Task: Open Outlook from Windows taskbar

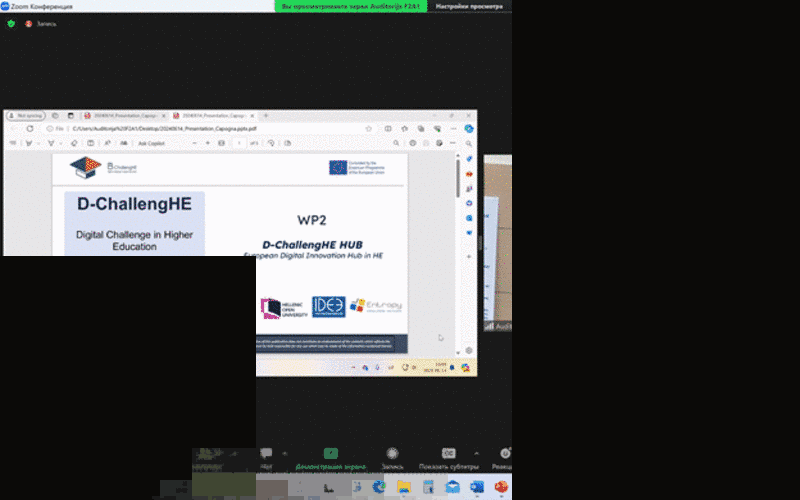Action: click(477, 487)
